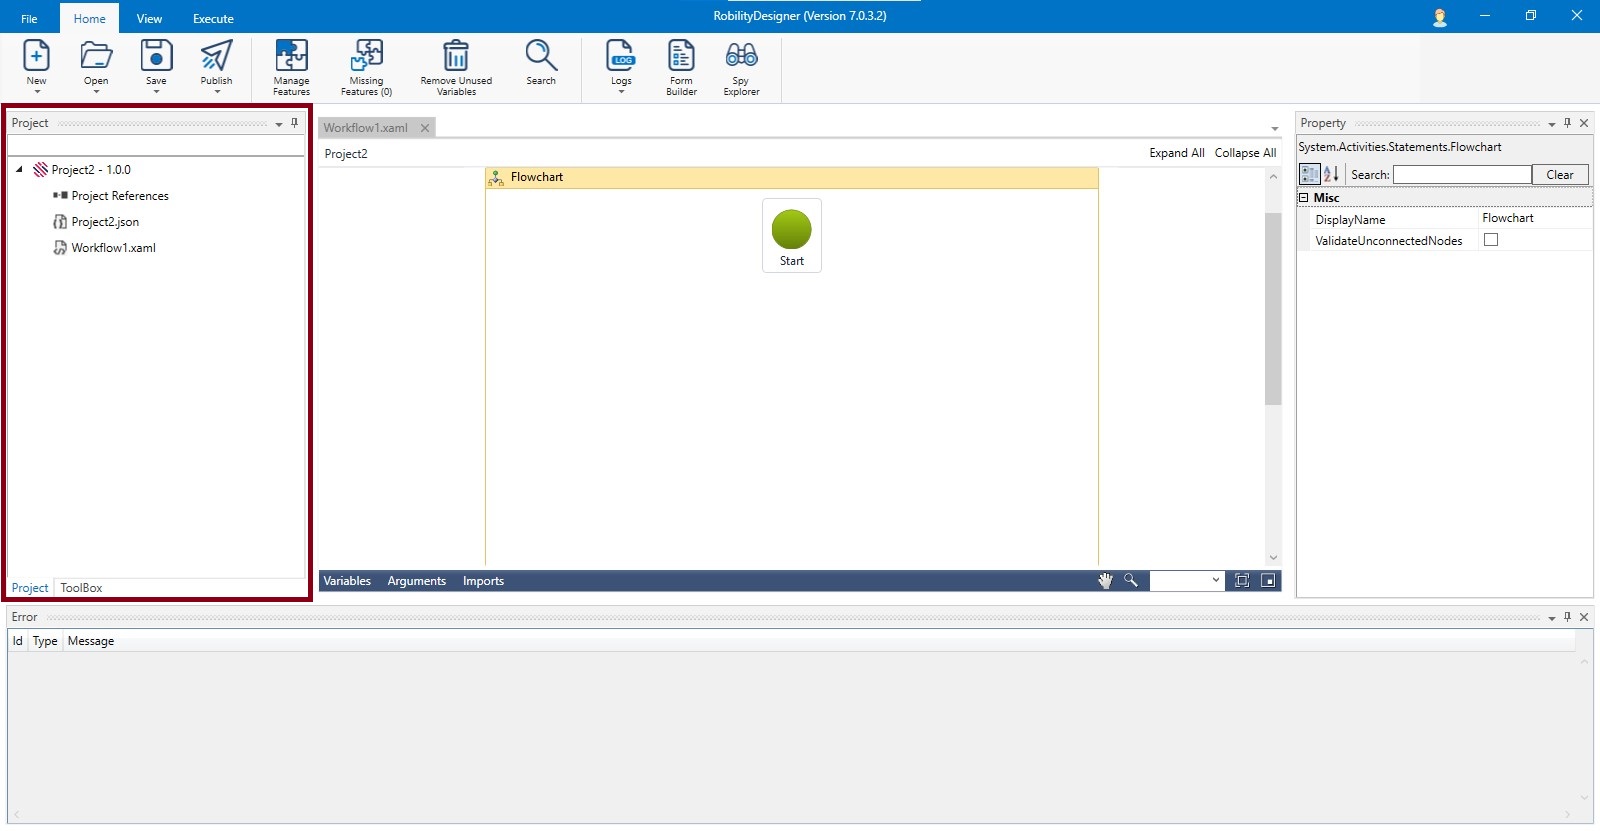Open Manage Features from the toolbar
Viewport: 1600px width, 831px height.
(291, 56)
